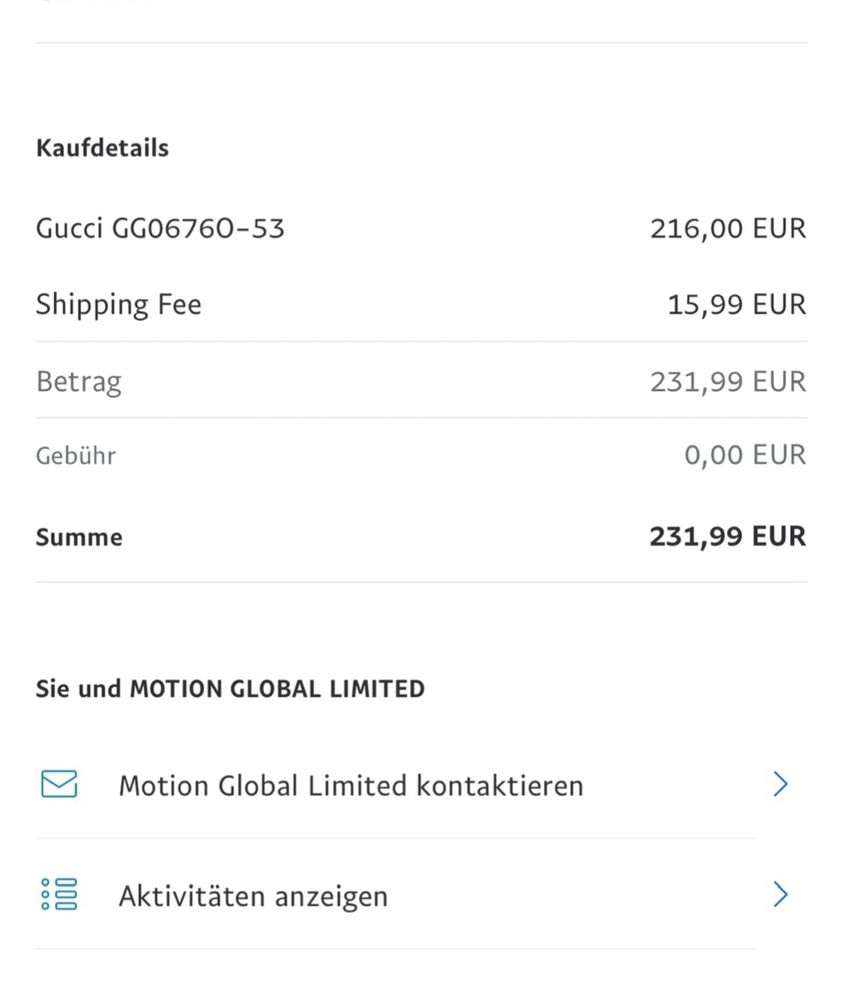Select the 216,00 EUR item price
Screen dimensions: 843x999
click(728, 228)
